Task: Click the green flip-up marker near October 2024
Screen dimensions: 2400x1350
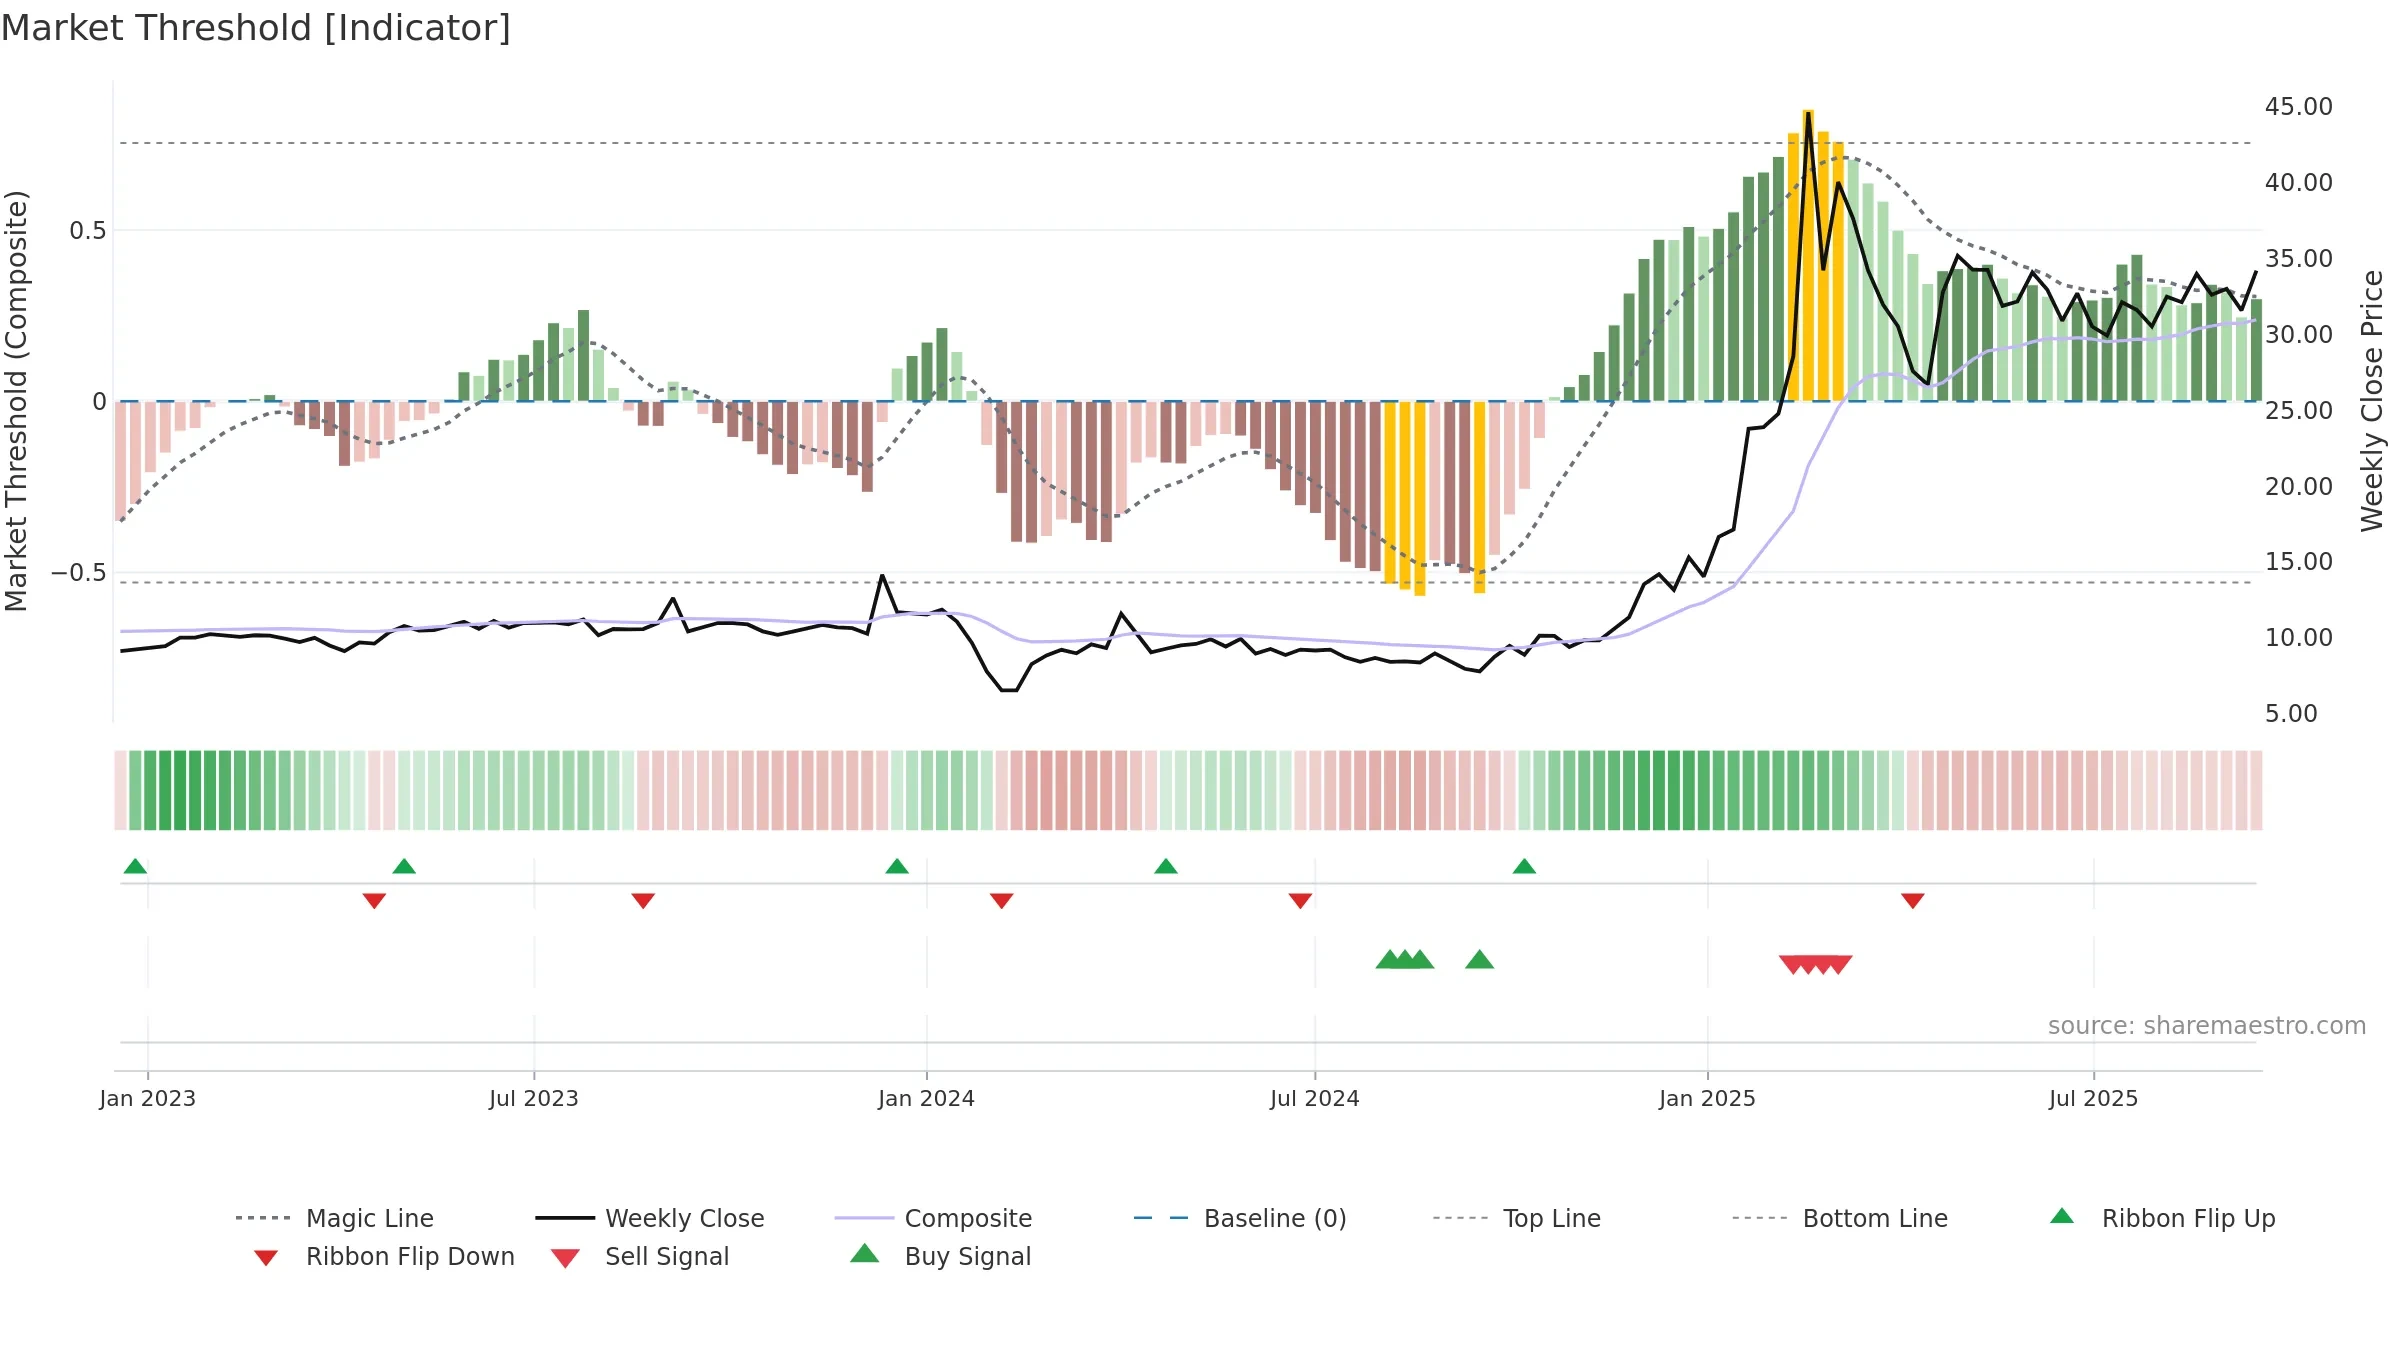Action: point(1524,866)
